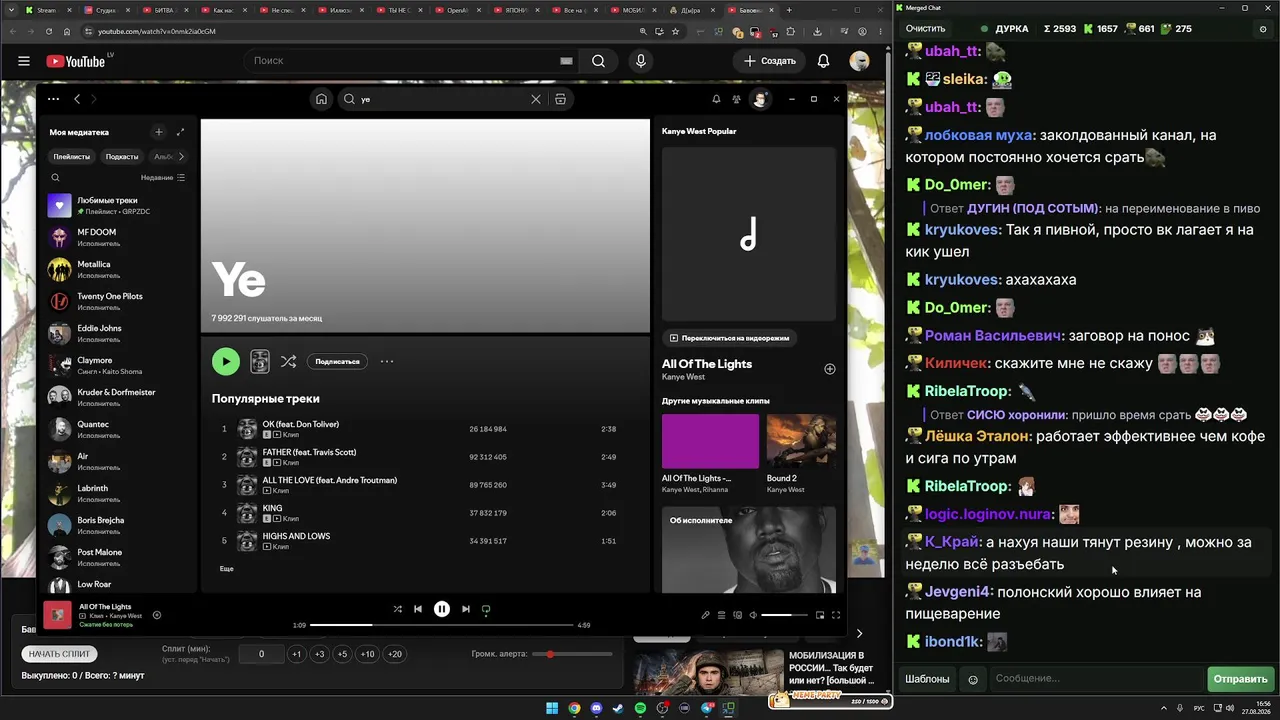The image size is (1280, 720).
Task: Open the lyrics microphone icon
Action: (x=705, y=615)
